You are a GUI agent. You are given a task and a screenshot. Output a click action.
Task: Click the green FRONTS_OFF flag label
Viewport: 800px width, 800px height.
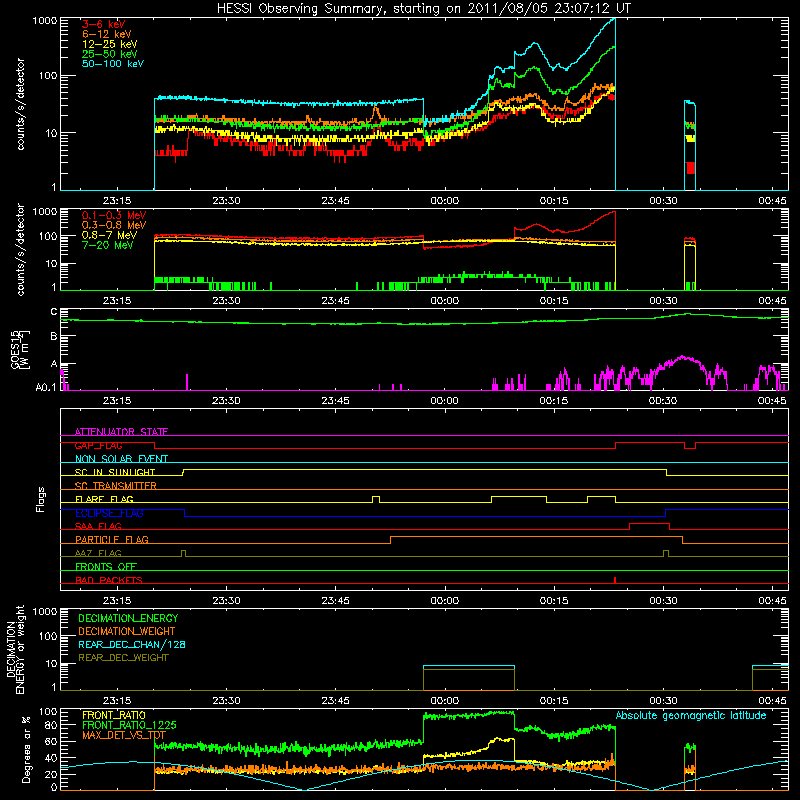pos(106,566)
